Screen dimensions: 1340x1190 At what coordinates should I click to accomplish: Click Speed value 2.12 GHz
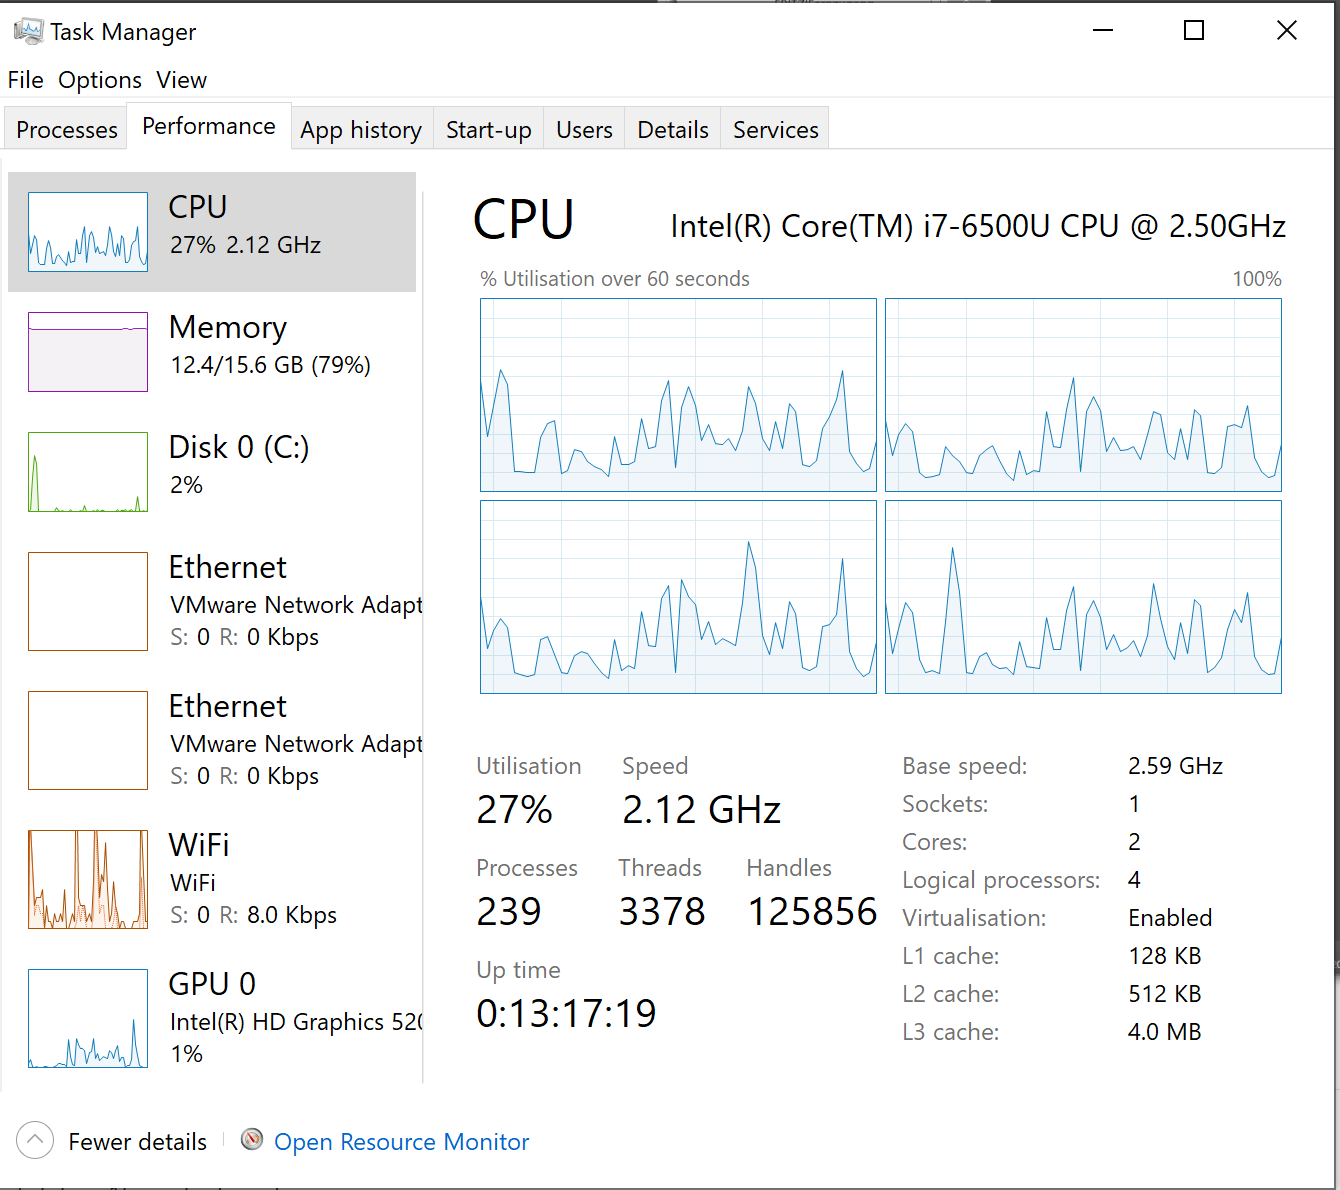pyautogui.click(x=701, y=810)
